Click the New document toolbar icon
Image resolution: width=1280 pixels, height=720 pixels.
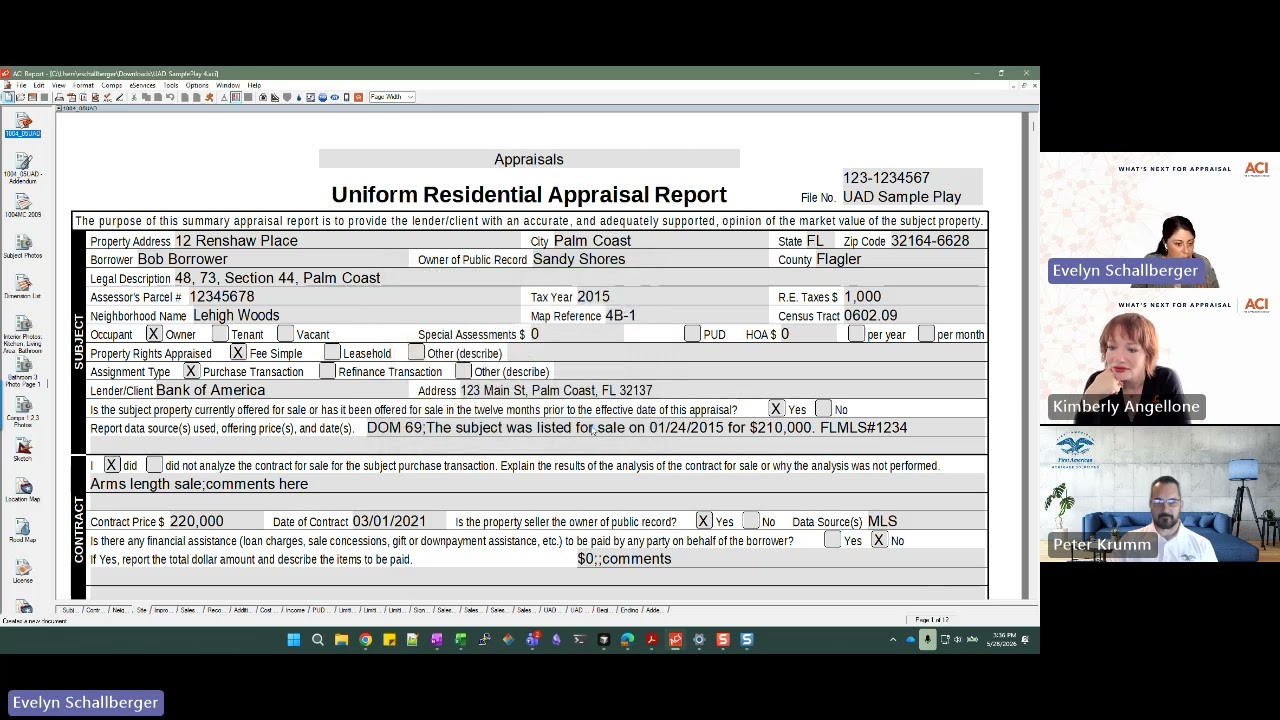click(7, 97)
